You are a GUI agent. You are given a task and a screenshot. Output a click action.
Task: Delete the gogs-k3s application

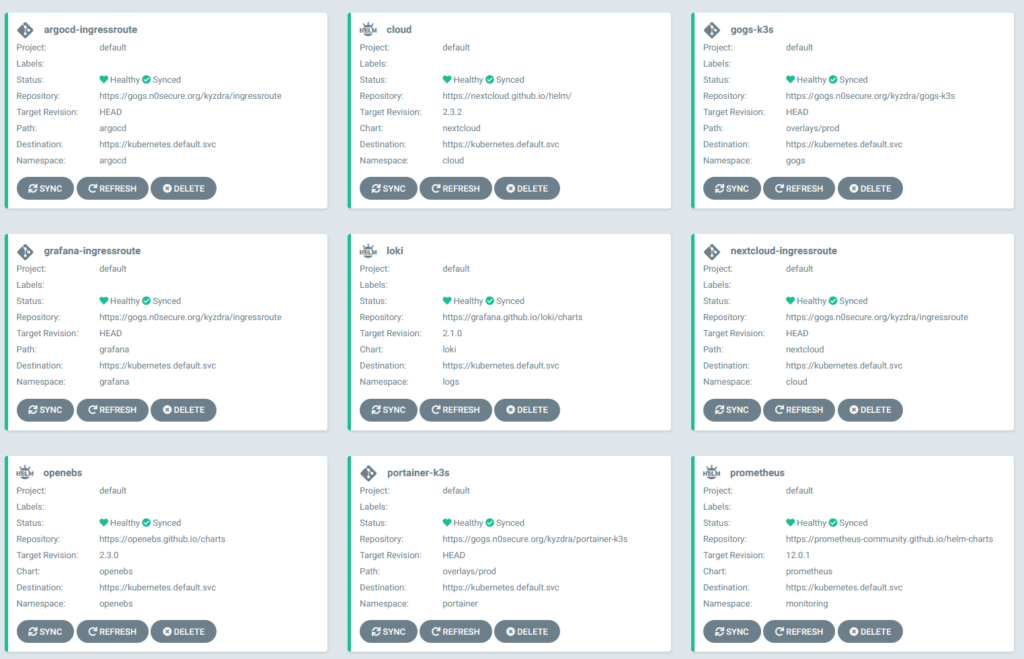[x=871, y=188]
